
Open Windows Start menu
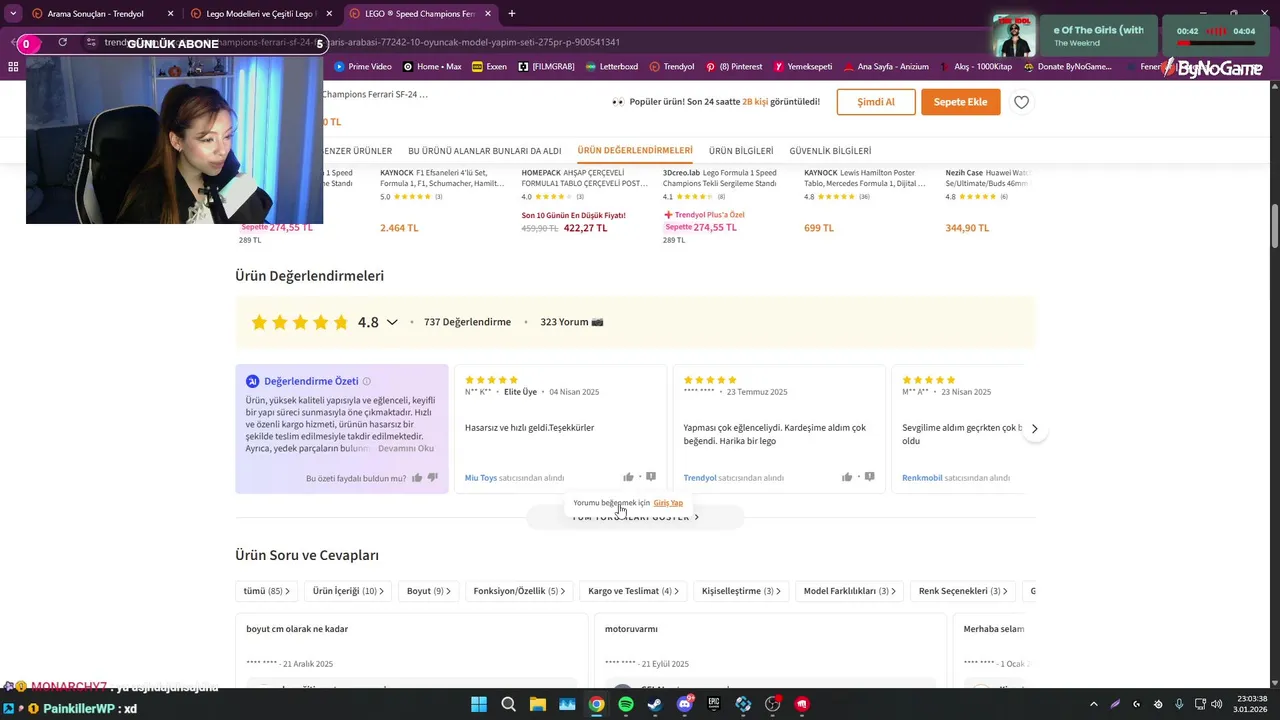[479, 704]
